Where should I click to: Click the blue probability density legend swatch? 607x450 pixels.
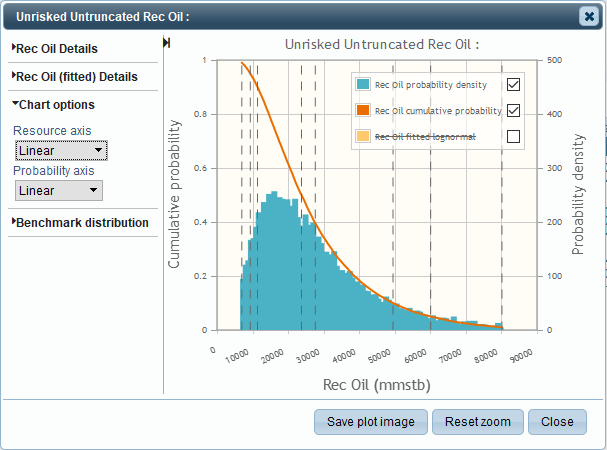(x=364, y=84)
